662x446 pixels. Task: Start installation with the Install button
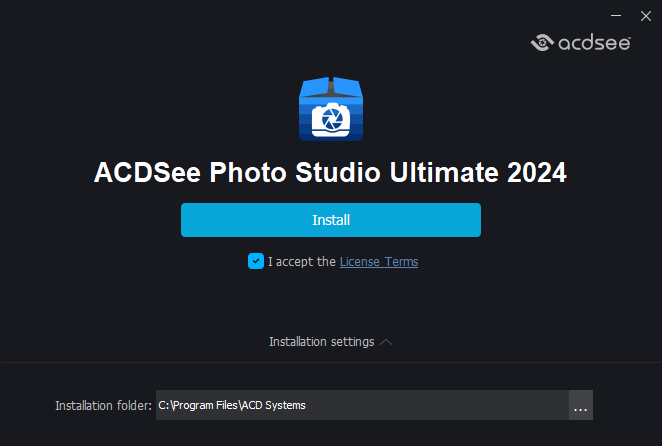click(330, 220)
